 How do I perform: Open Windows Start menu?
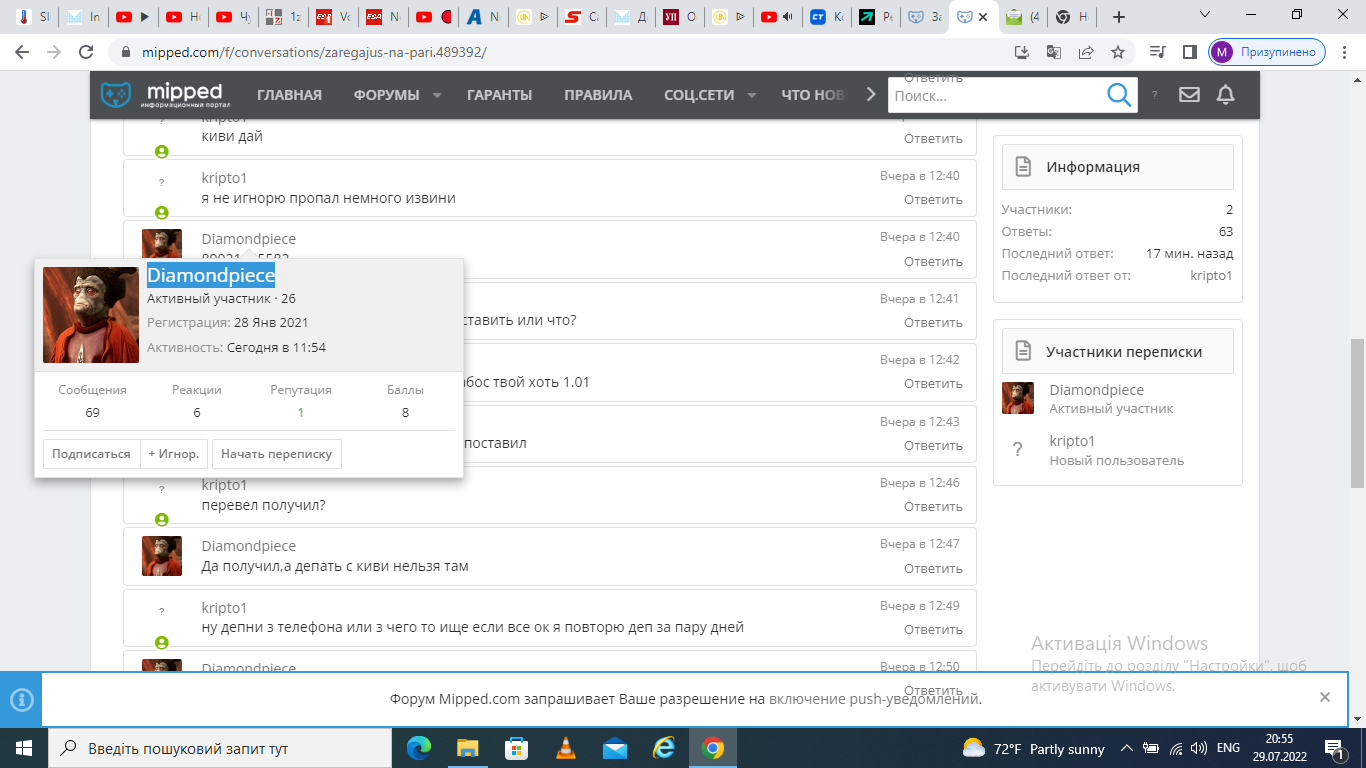[23, 748]
